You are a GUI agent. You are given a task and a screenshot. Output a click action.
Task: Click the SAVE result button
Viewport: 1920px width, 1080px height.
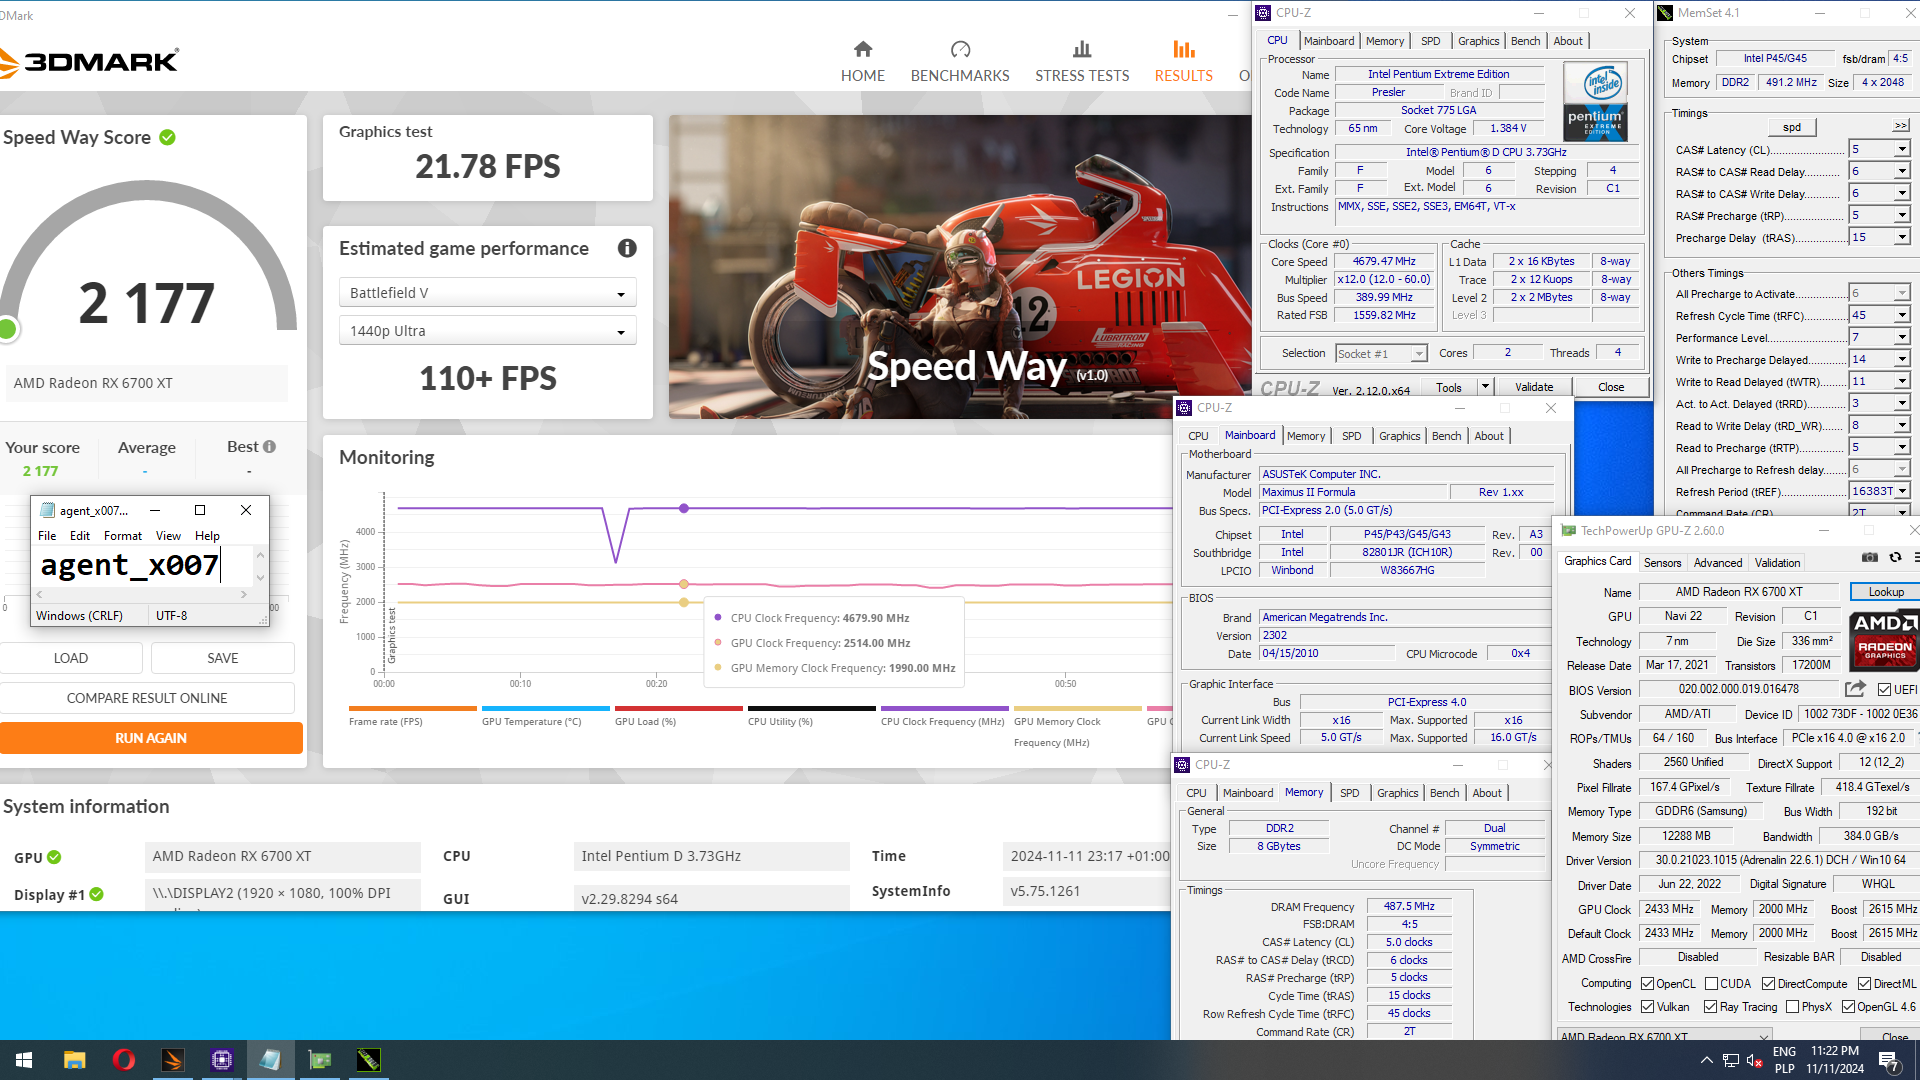click(x=223, y=658)
